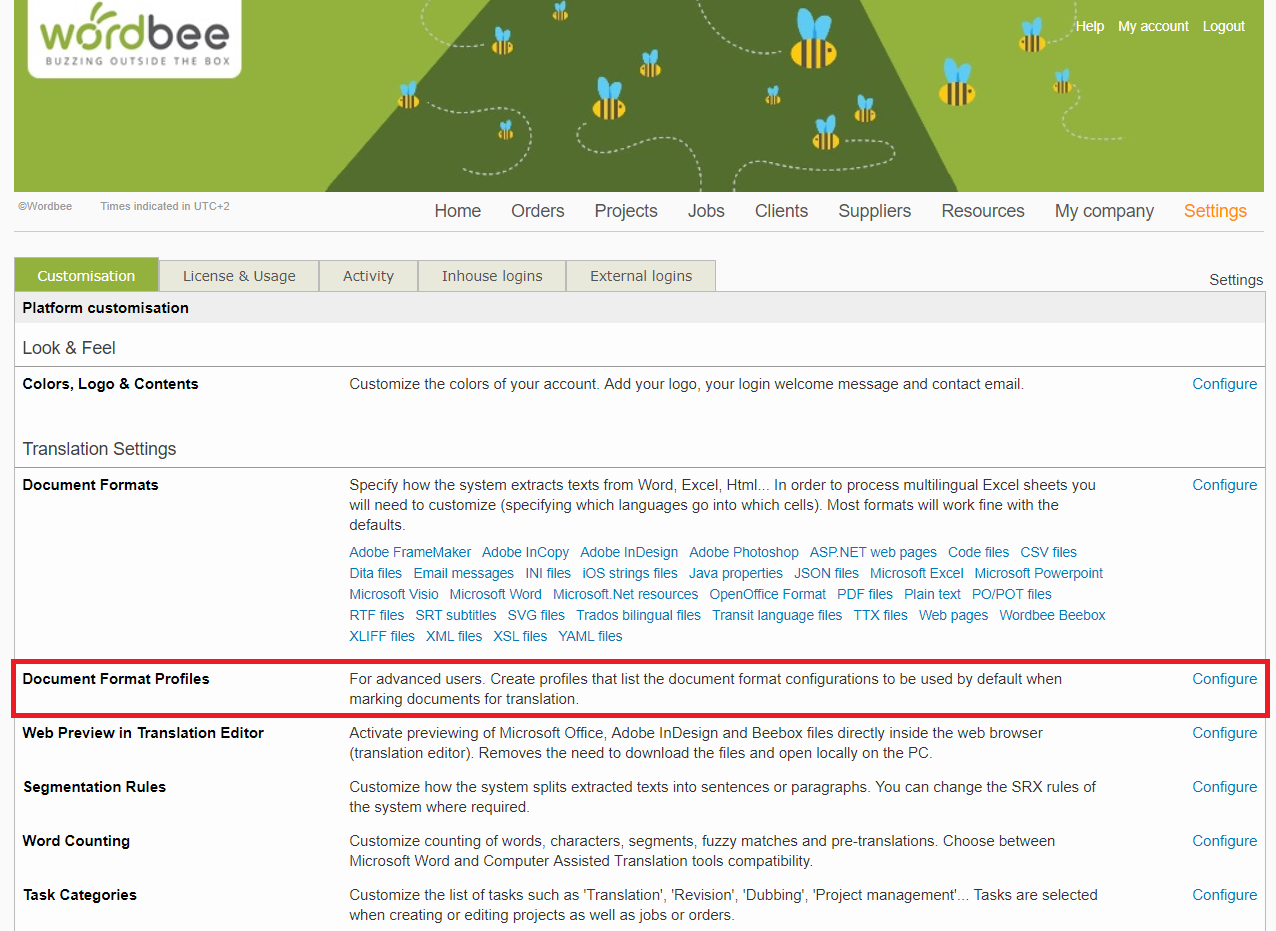
Task: Select the Activity tab
Action: [368, 276]
